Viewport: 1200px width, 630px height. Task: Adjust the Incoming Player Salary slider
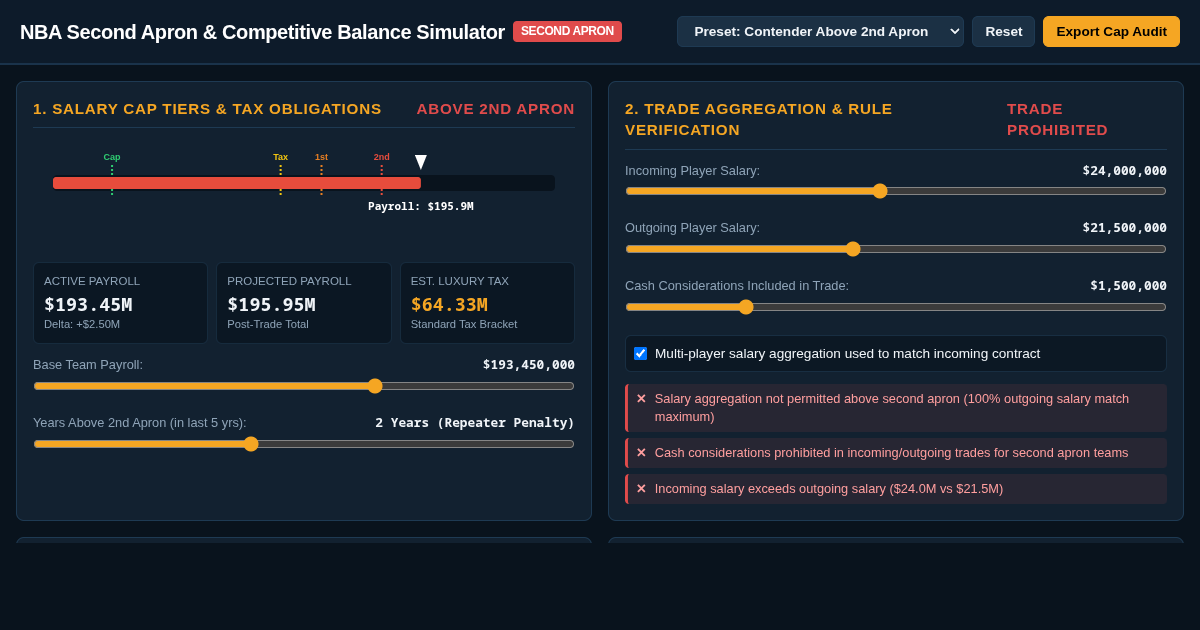click(x=896, y=191)
